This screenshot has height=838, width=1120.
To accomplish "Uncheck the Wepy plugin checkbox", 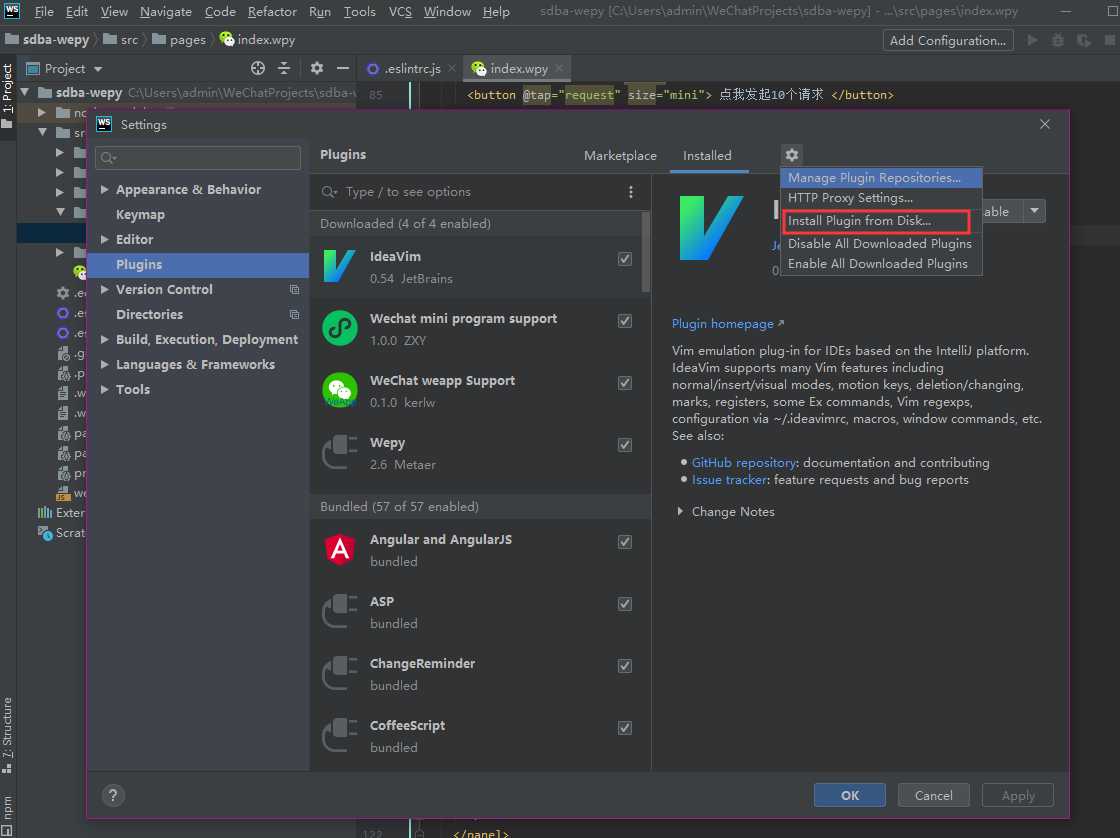I will [x=625, y=445].
